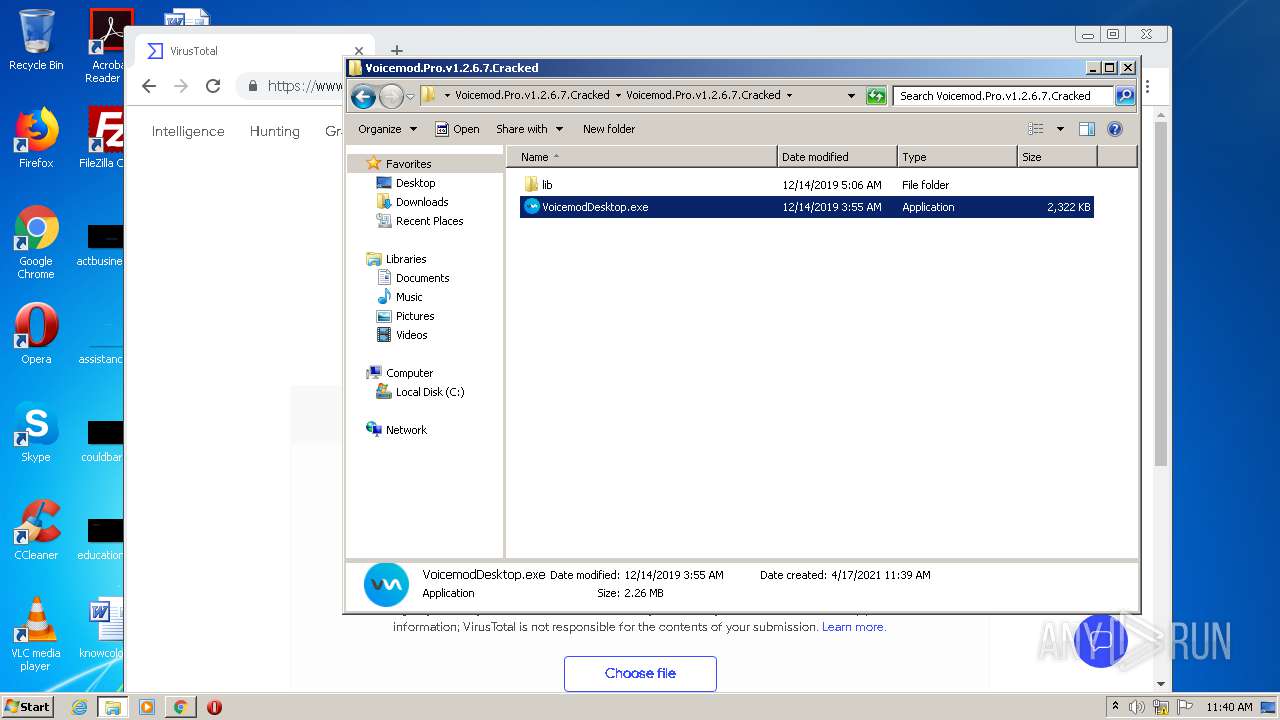This screenshot has height=720, width=1280.
Task: Close the VirusTotal Chrome tab
Action: point(359,51)
